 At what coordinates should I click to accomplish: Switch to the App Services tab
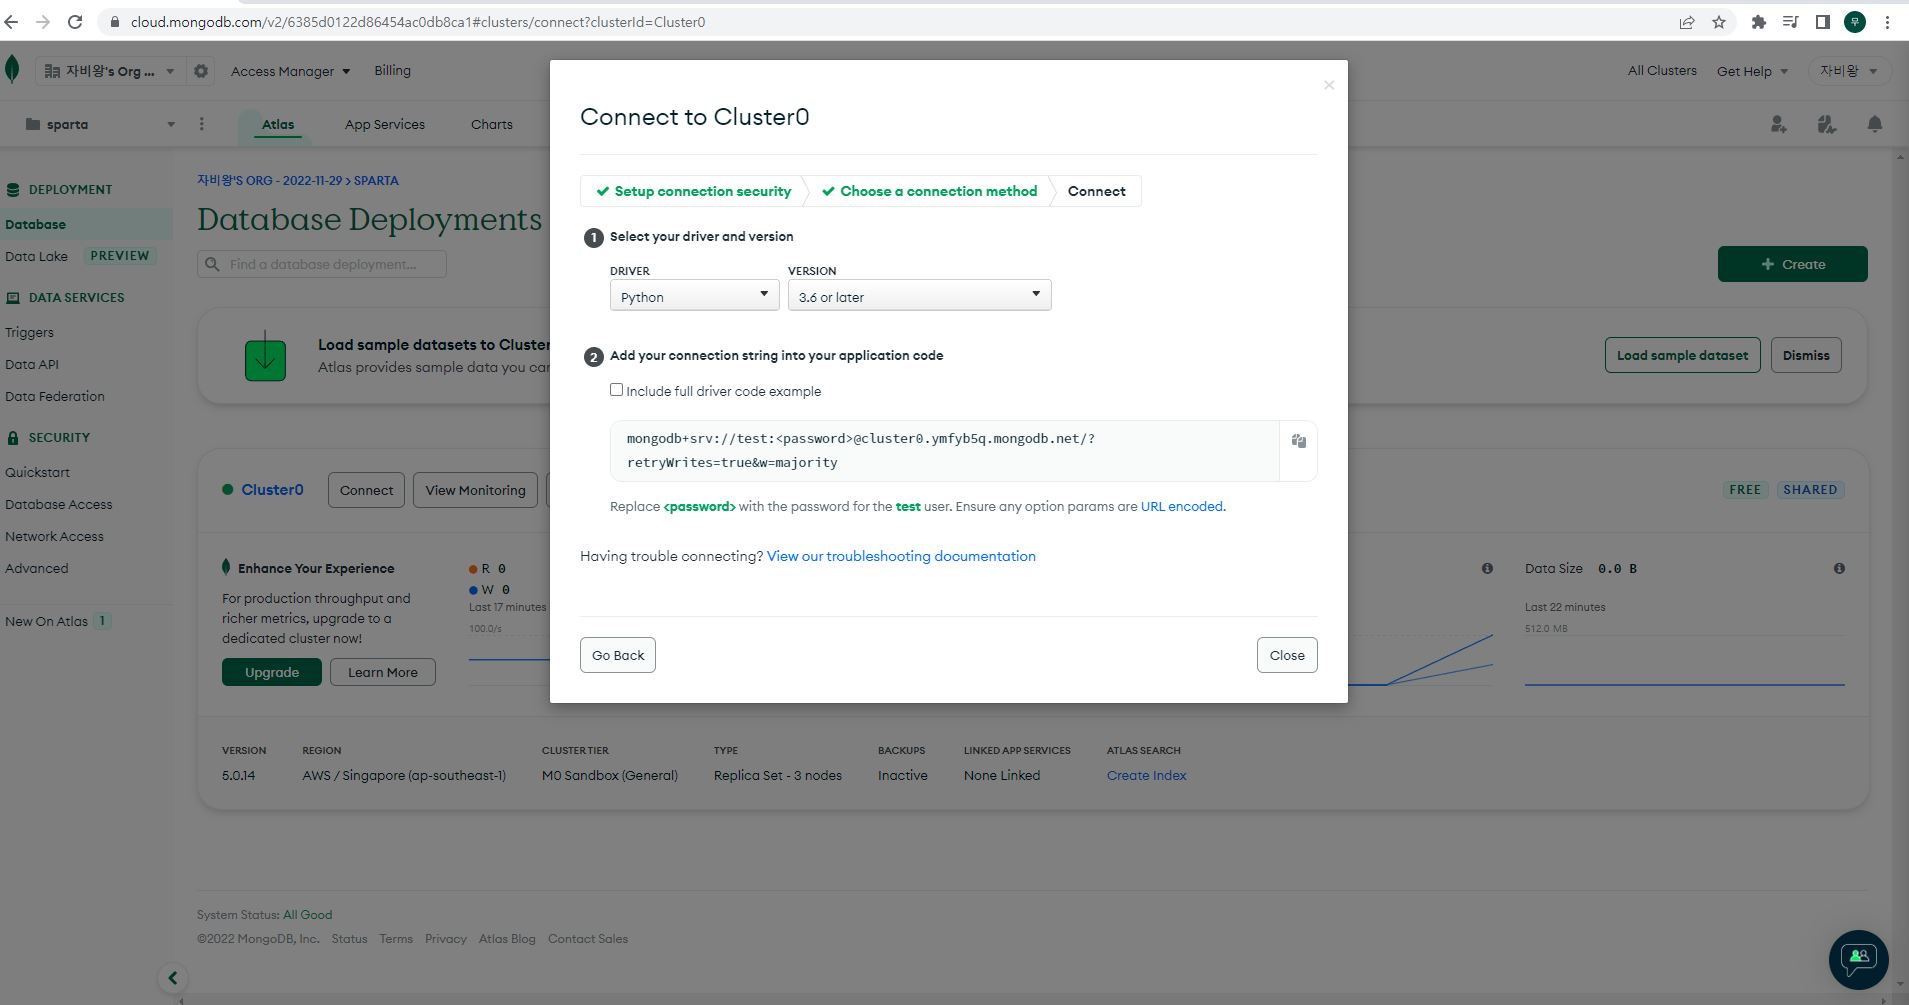pos(385,124)
